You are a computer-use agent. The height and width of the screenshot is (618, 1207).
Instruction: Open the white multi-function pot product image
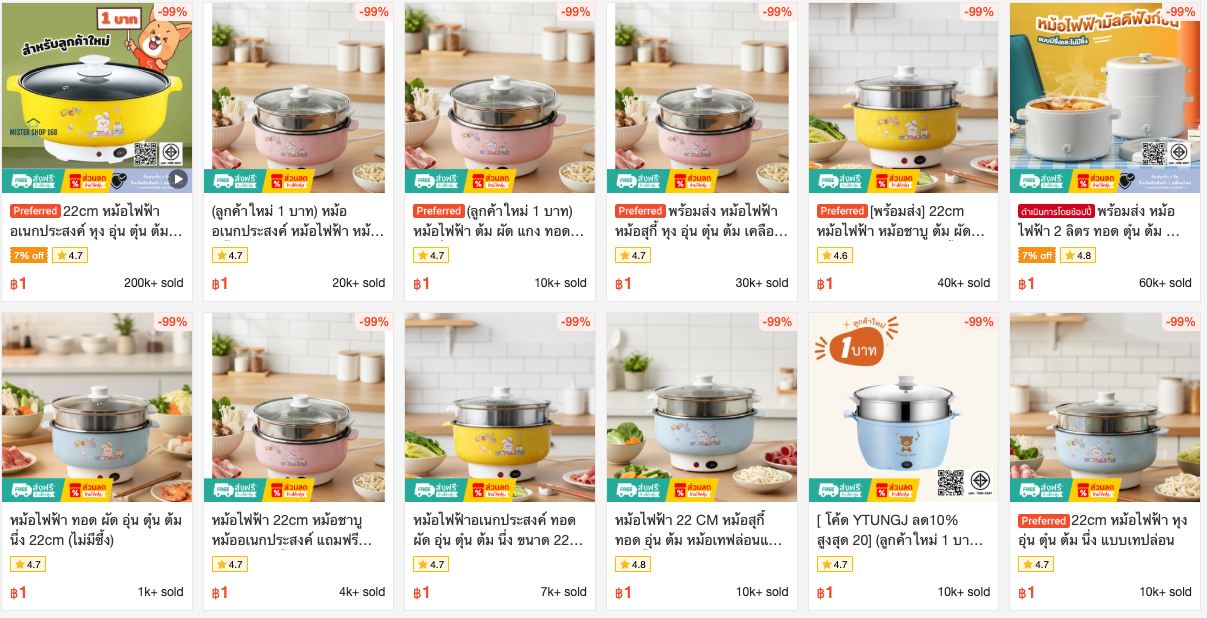tap(1105, 98)
